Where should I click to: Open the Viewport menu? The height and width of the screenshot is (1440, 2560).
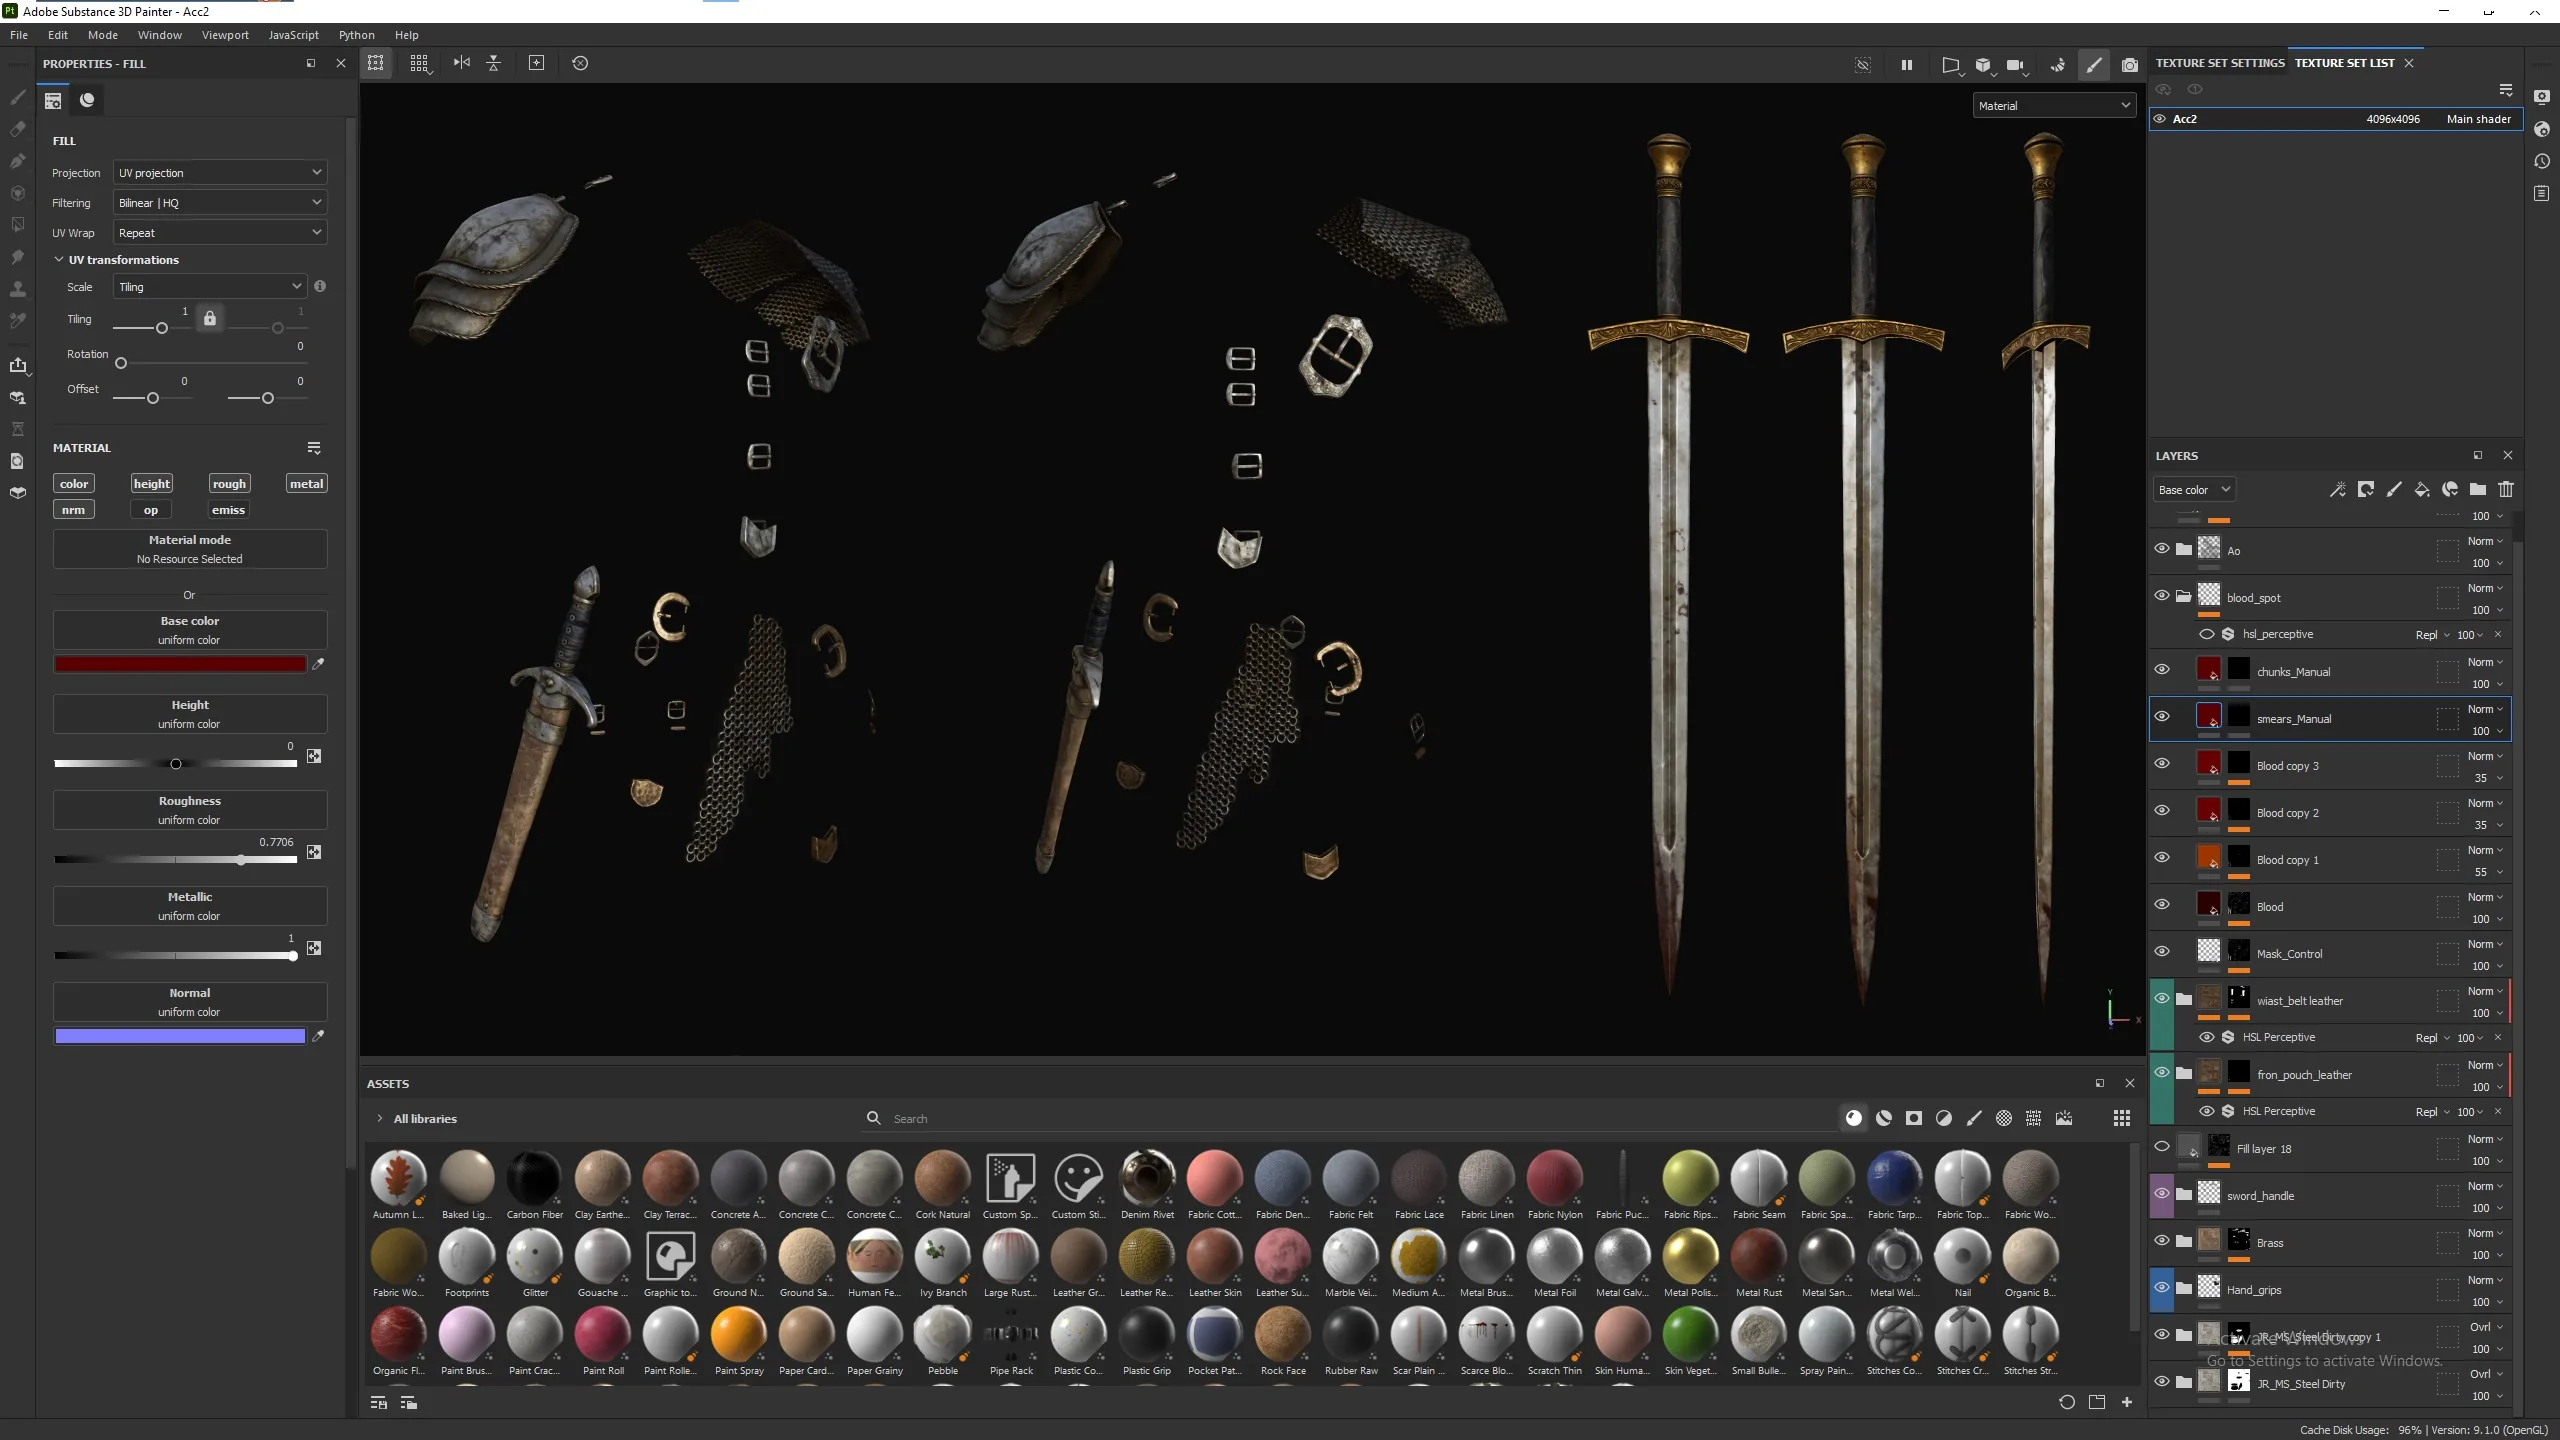pyautogui.click(x=225, y=35)
